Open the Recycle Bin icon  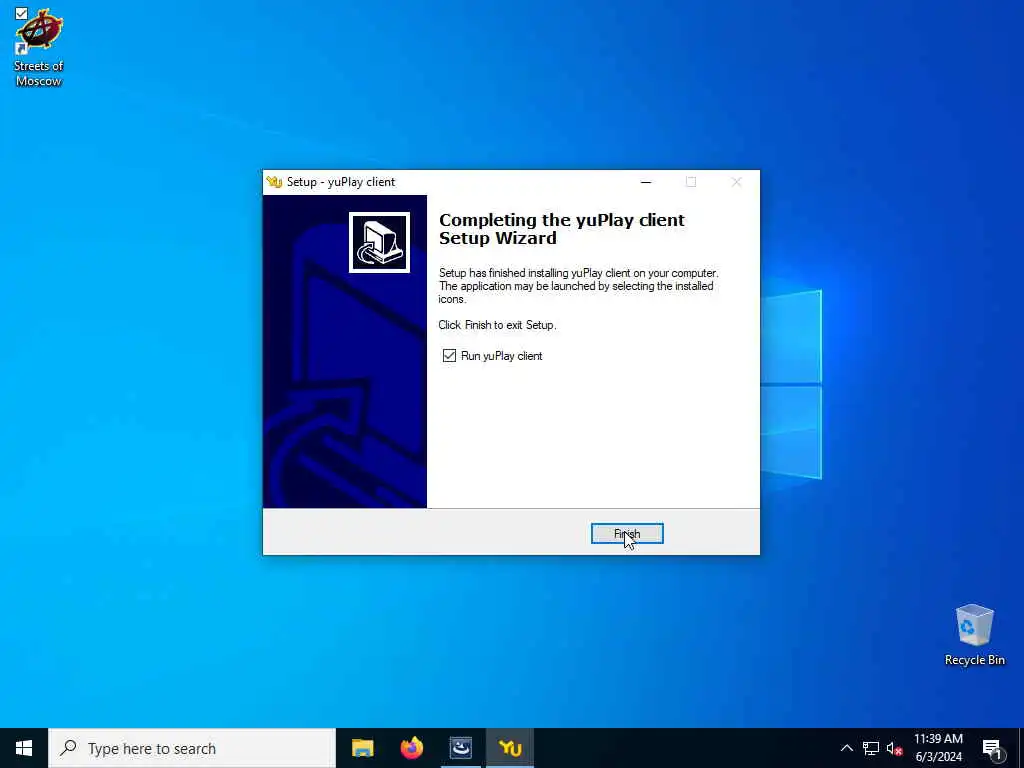tap(974, 635)
